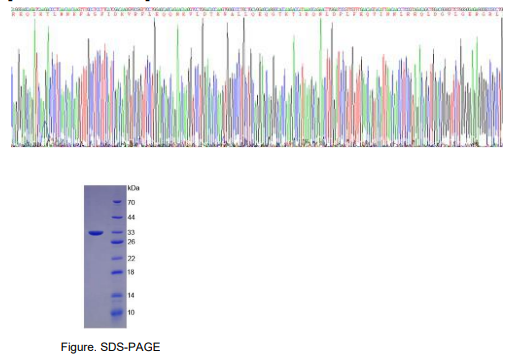
Task: Click the red amino acid sequence row
Action: [257, 14]
